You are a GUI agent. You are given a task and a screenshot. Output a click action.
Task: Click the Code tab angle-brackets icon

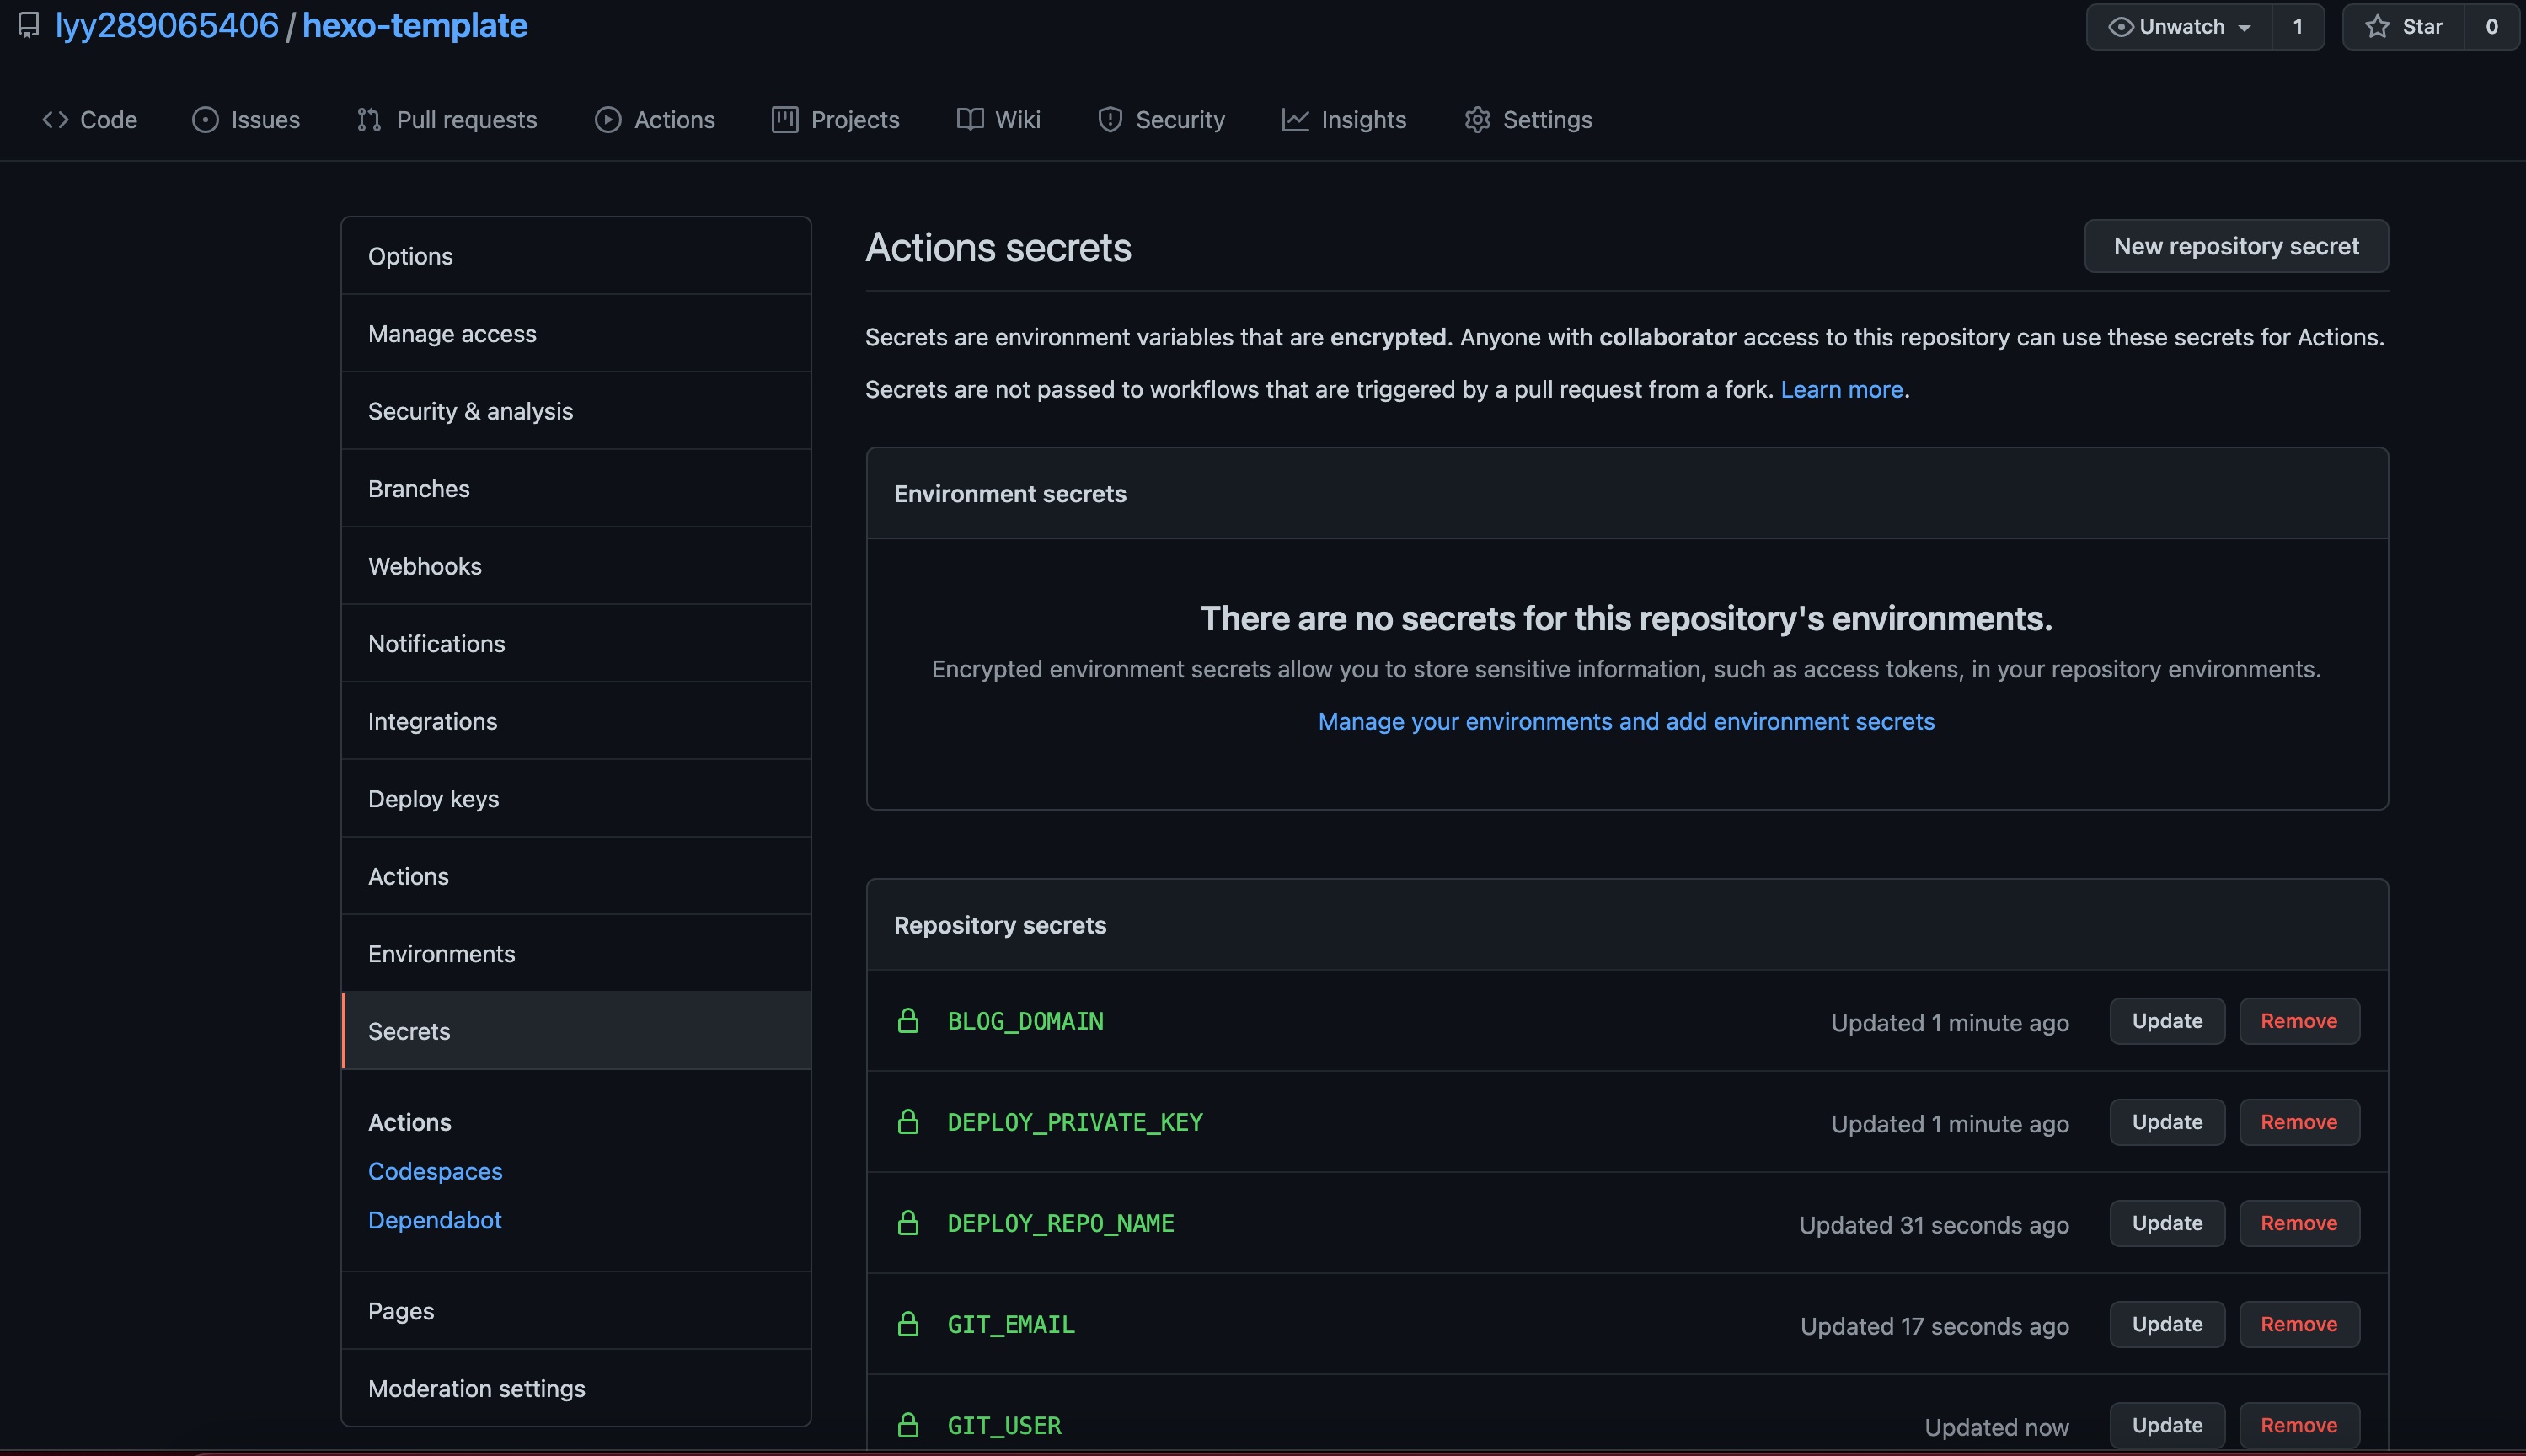click(x=55, y=120)
